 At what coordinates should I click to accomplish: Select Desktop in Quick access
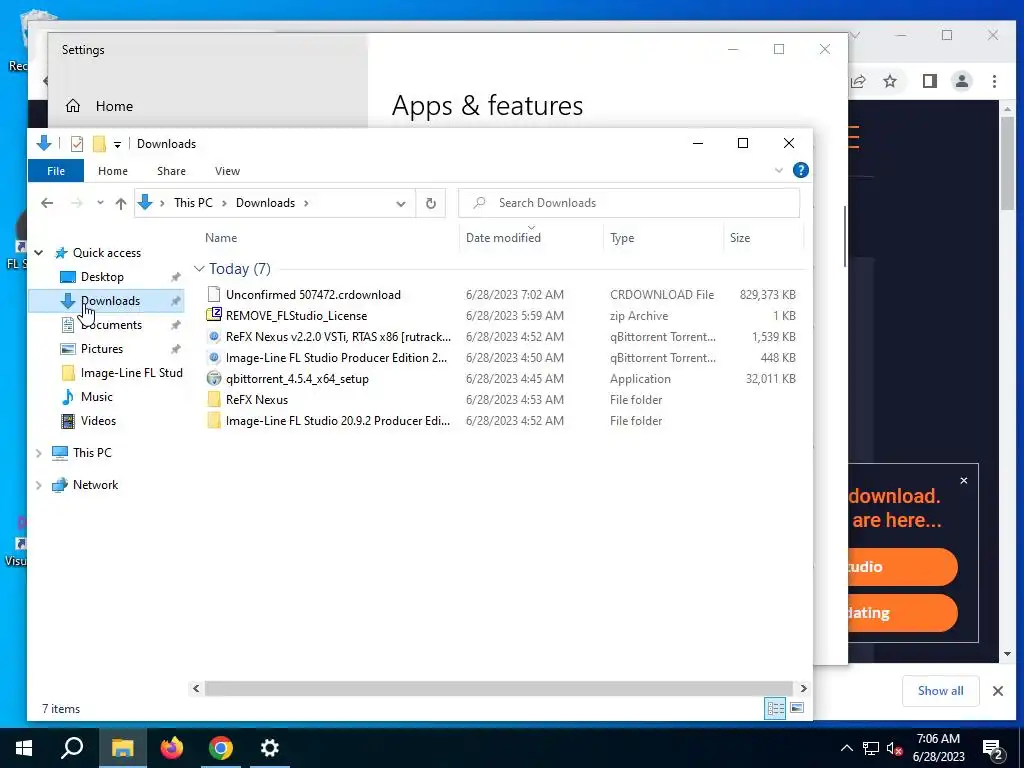pos(102,277)
